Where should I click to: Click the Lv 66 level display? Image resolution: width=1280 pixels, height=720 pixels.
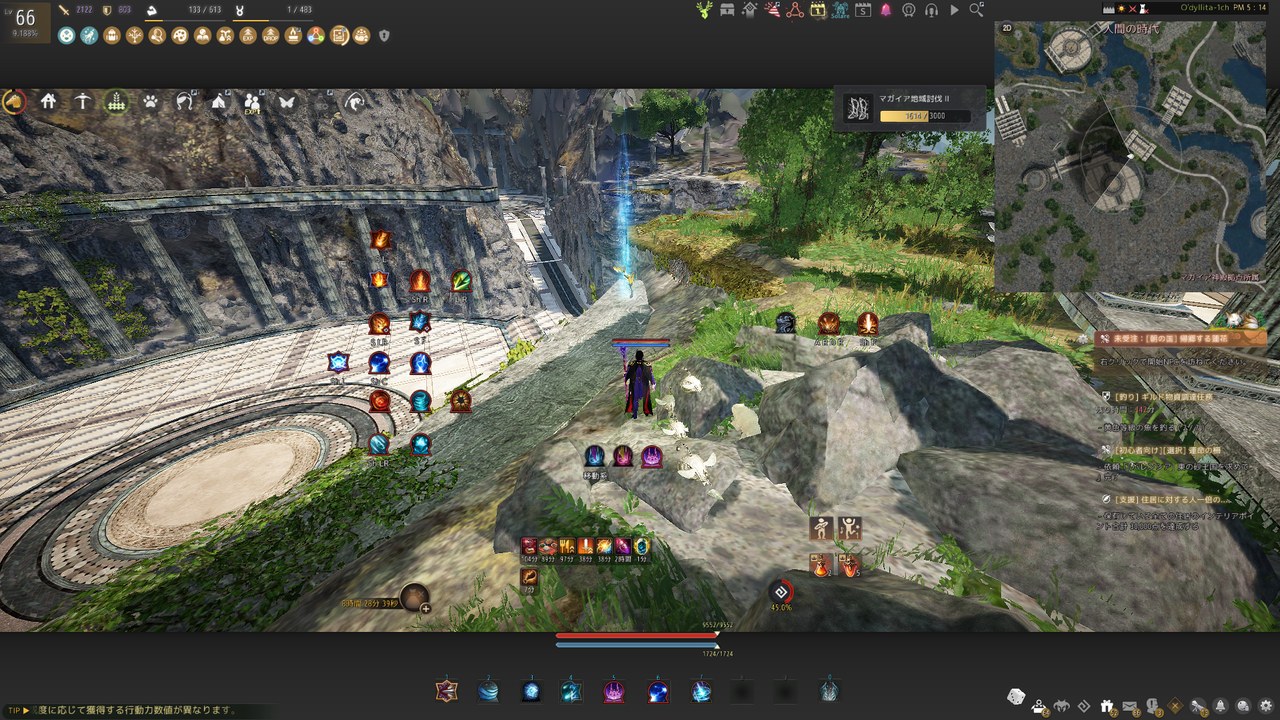point(25,20)
